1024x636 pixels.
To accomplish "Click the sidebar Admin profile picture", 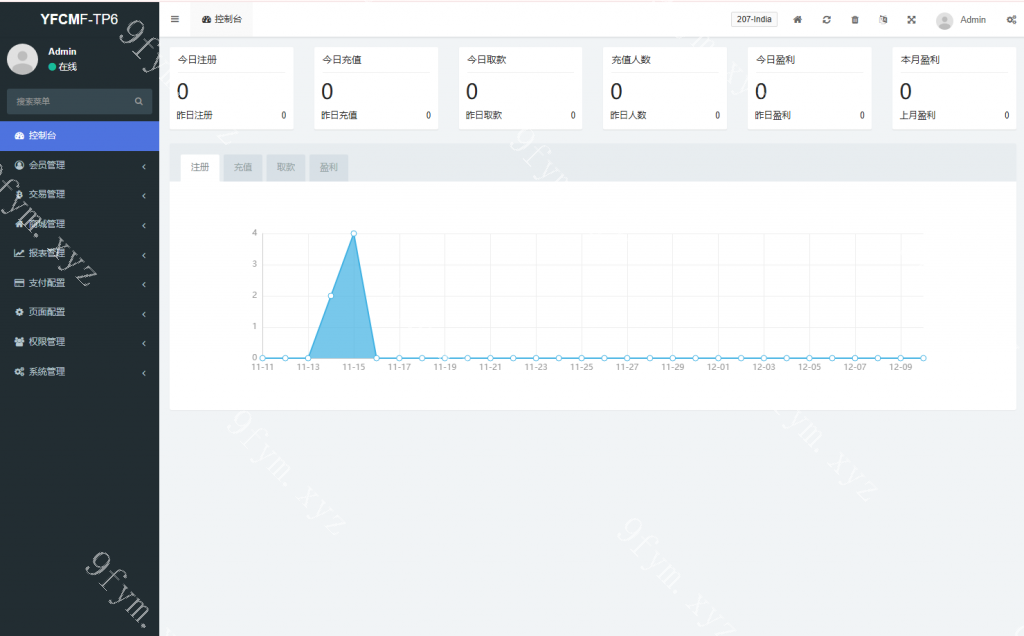I will (x=22, y=59).
